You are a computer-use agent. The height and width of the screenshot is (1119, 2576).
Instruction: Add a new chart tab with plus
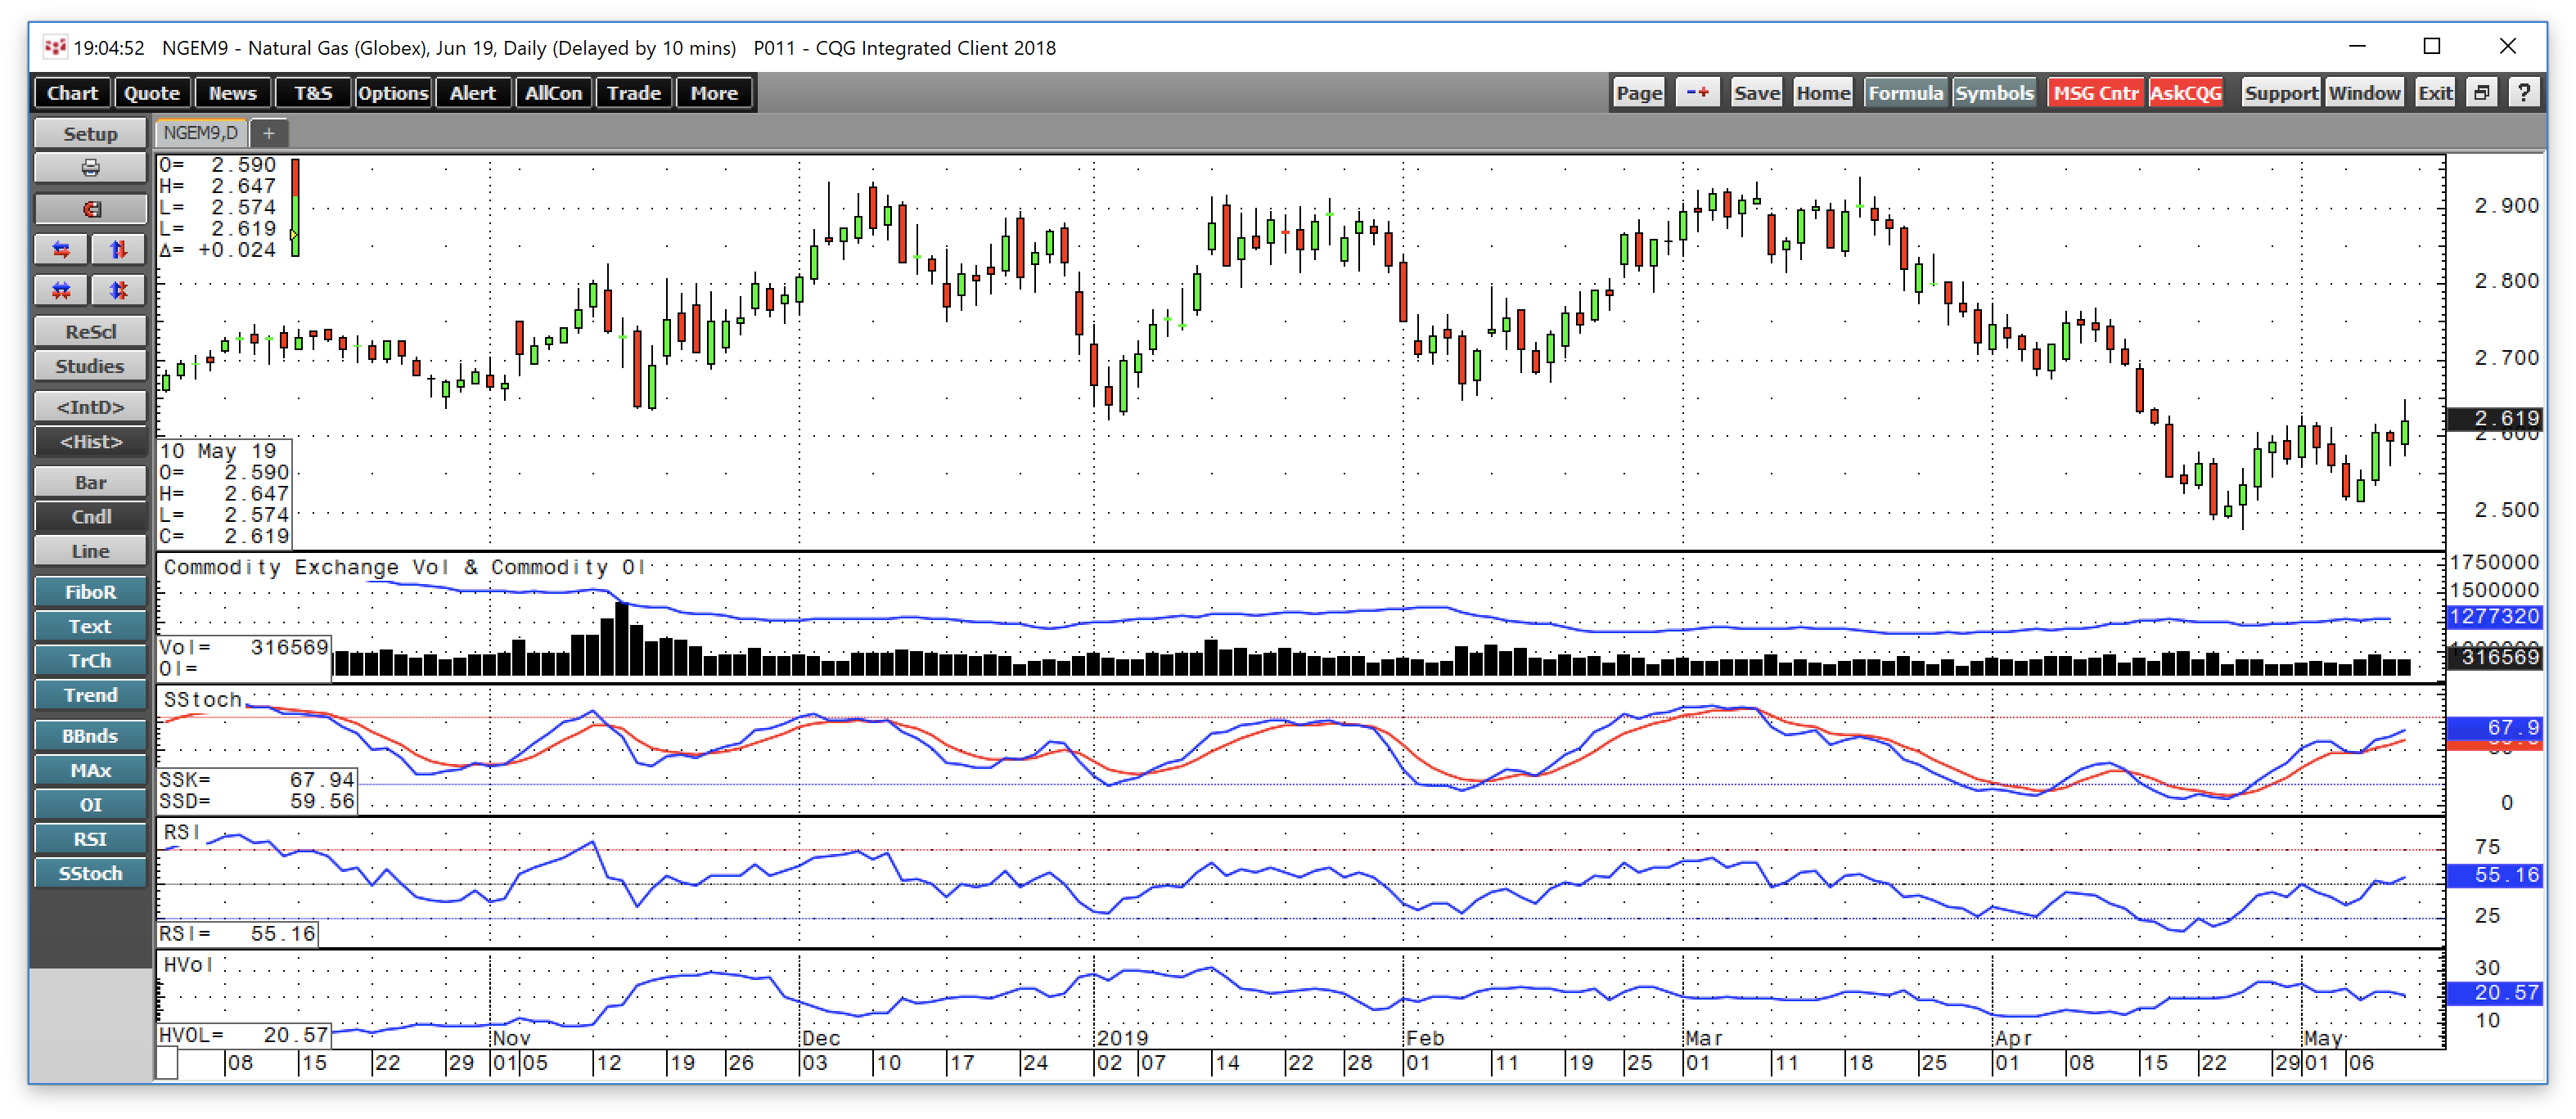pyautogui.click(x=269, y=133)
